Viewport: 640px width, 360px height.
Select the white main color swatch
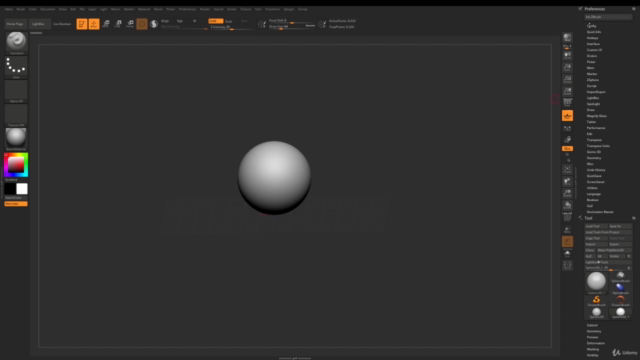22,189
